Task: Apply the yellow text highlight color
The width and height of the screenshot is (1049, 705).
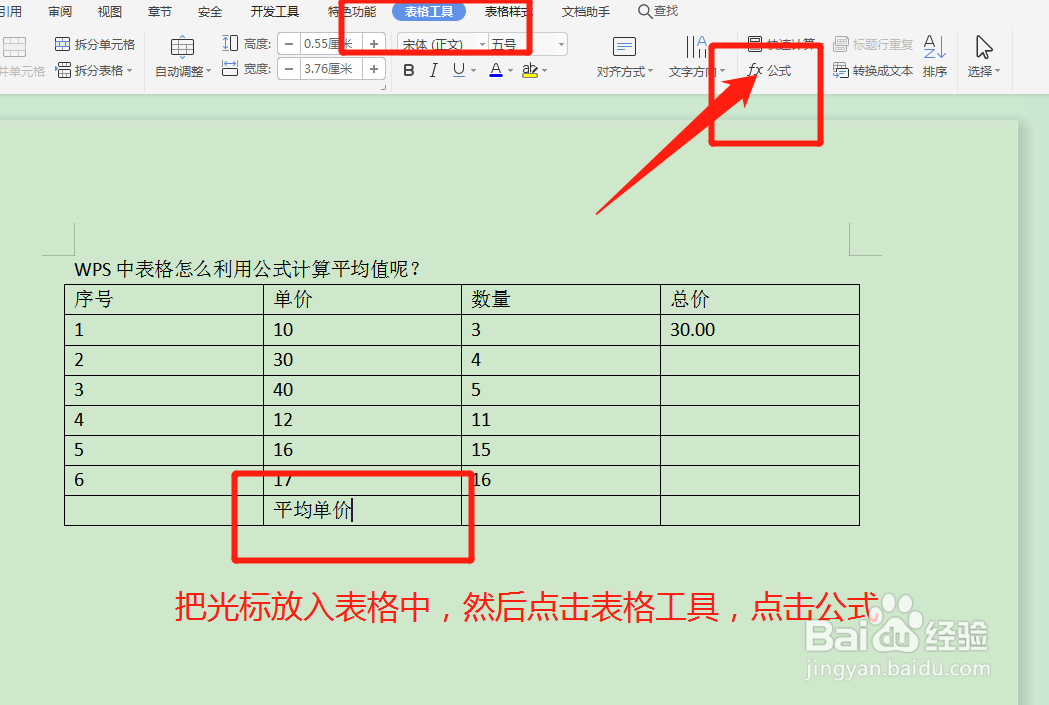Action: click(x=530, y=70)
